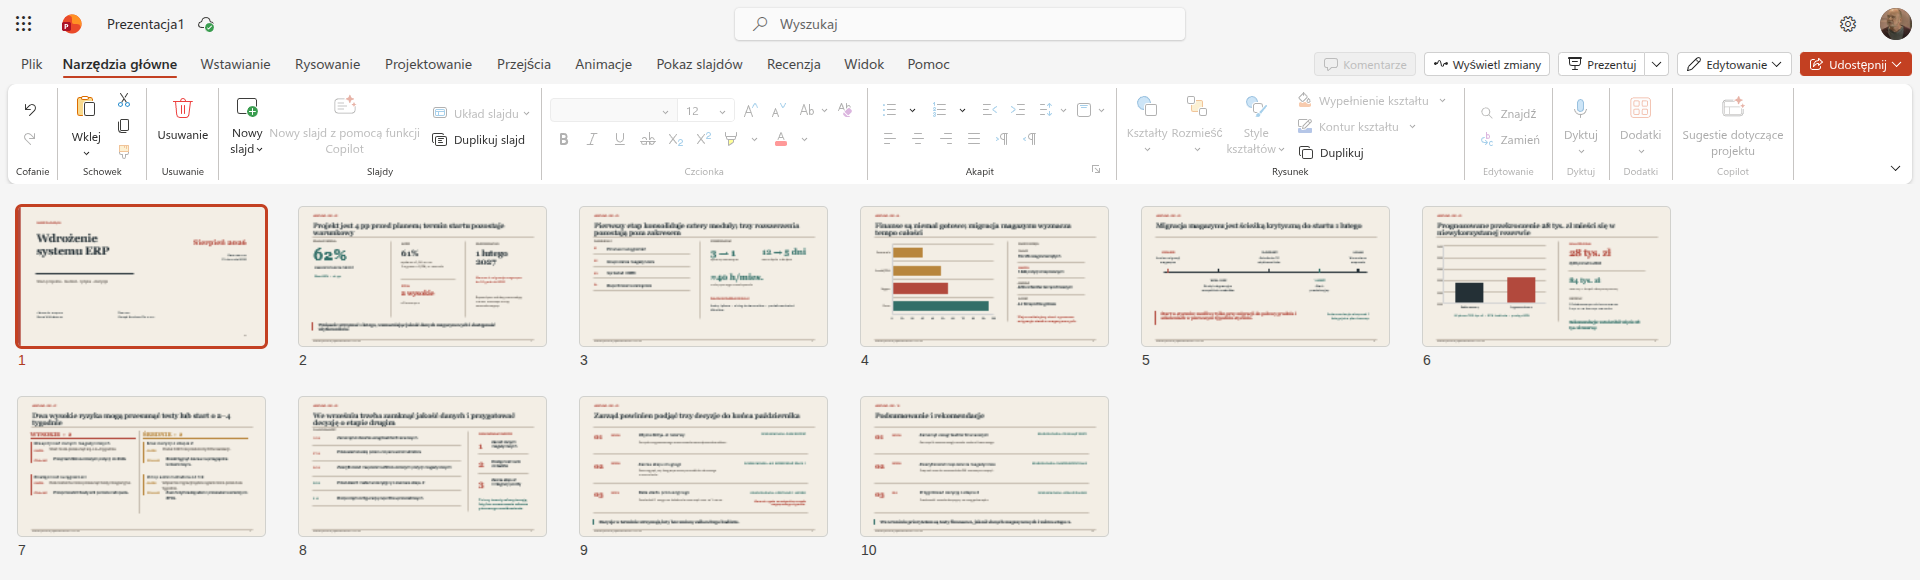Select slide 6 thumbnail
This screenshot has height=580, width=1920.
1546,276
